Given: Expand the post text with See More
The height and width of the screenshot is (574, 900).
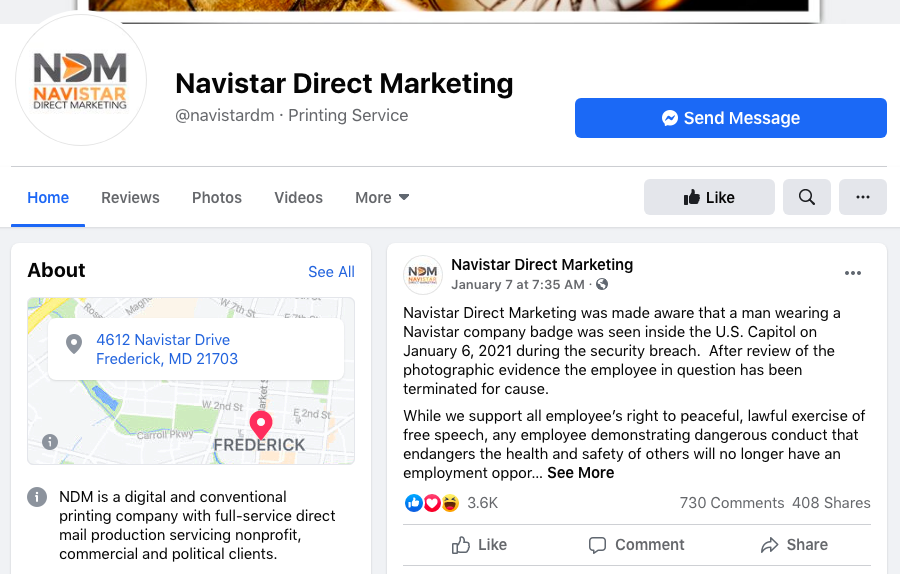Looking at the screenshot, I should coord(580,473).
